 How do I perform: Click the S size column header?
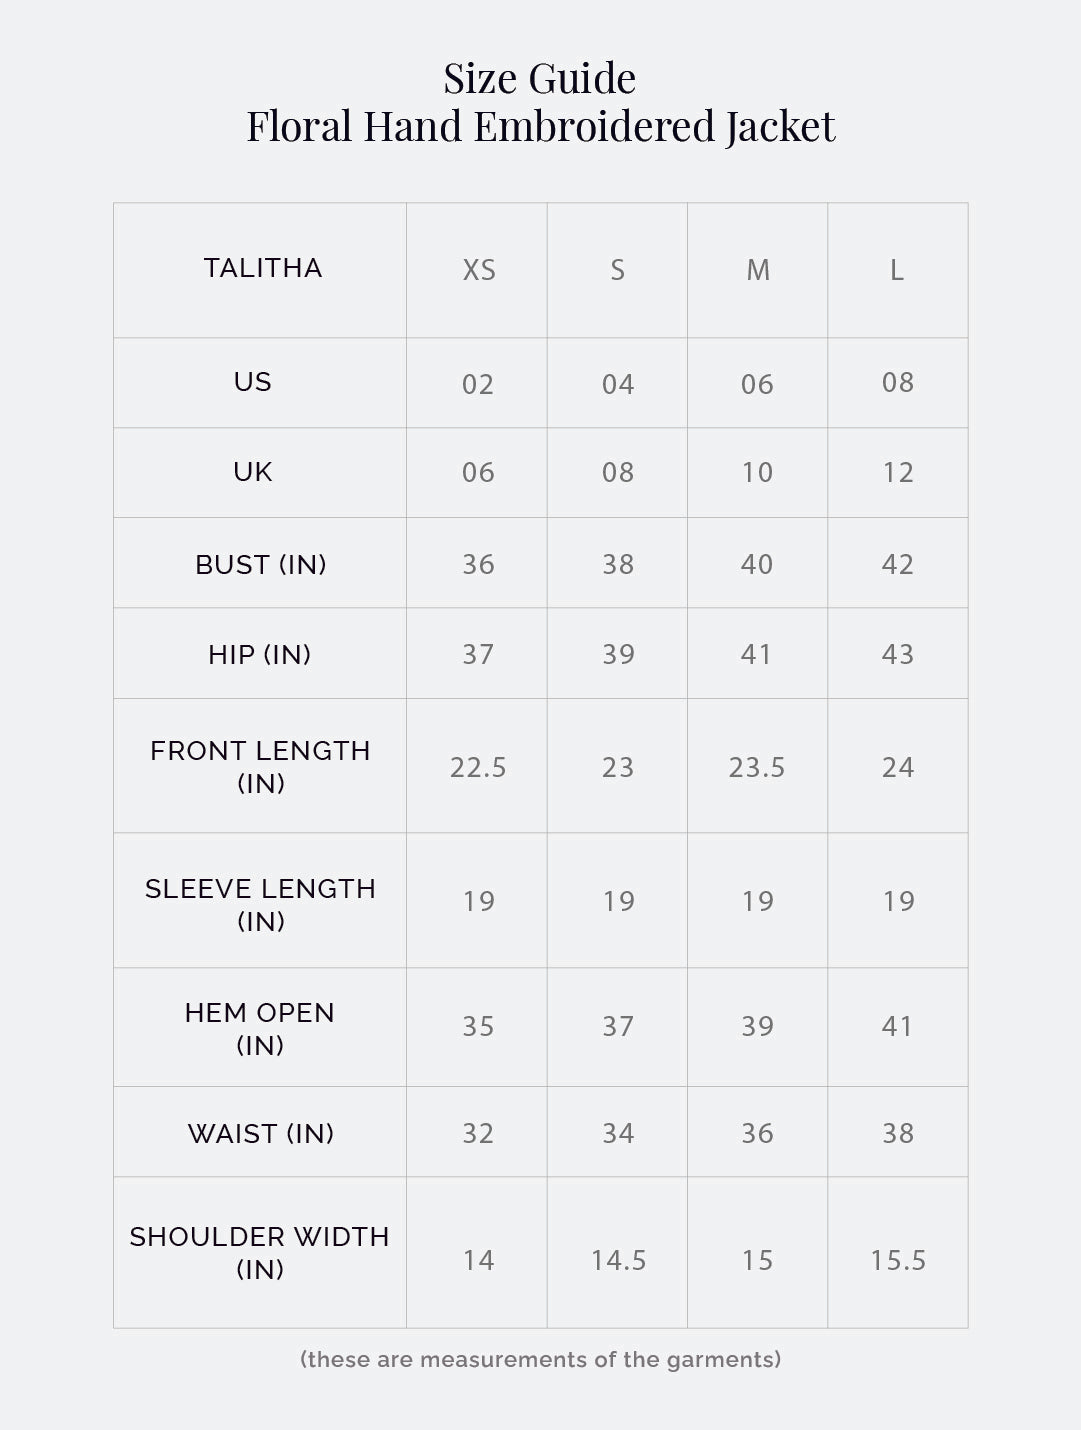tap(617, 270)
